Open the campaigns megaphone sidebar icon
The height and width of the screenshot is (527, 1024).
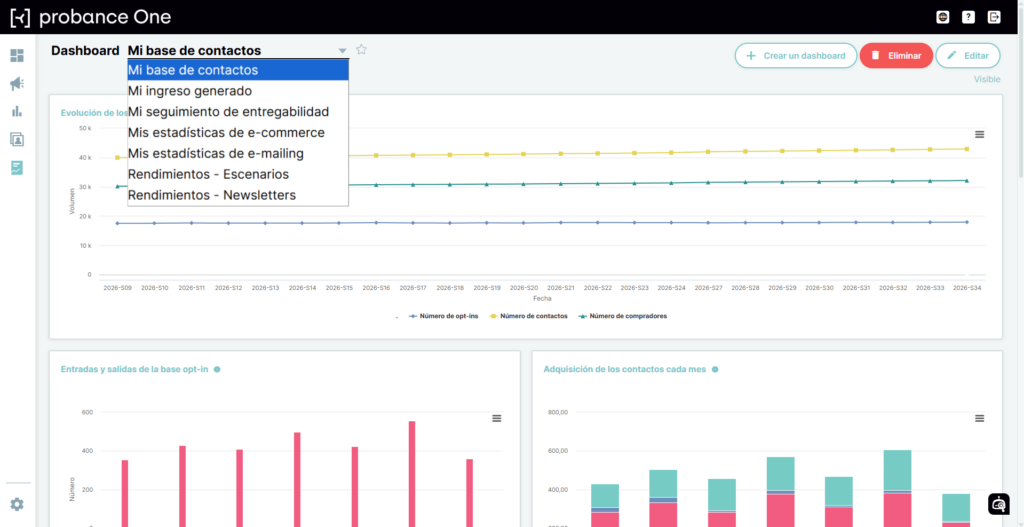point(17,84)
